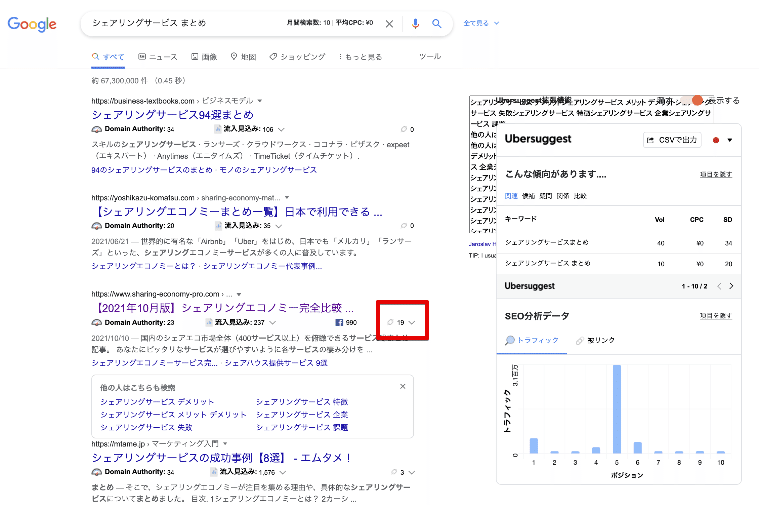Select the 関連 tab in Ubersuggest
The height and width of the screenshot is (505, 759).
511,196
